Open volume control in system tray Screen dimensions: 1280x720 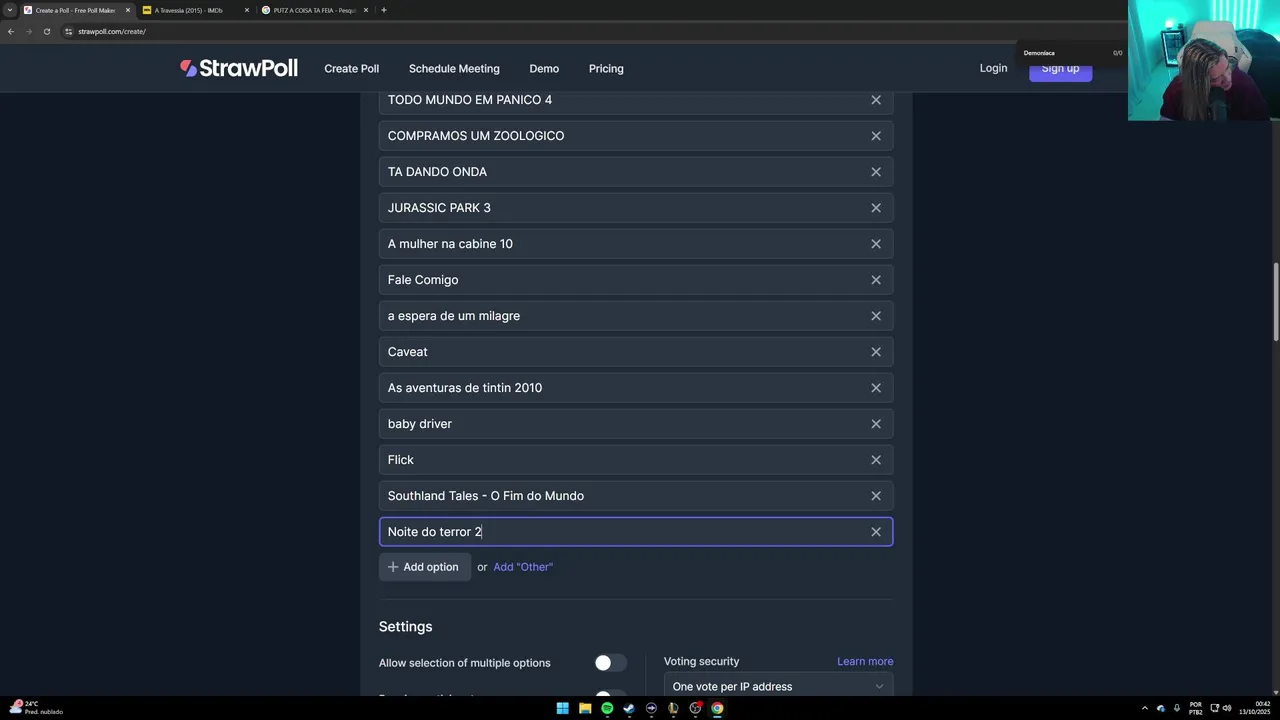1227,708
